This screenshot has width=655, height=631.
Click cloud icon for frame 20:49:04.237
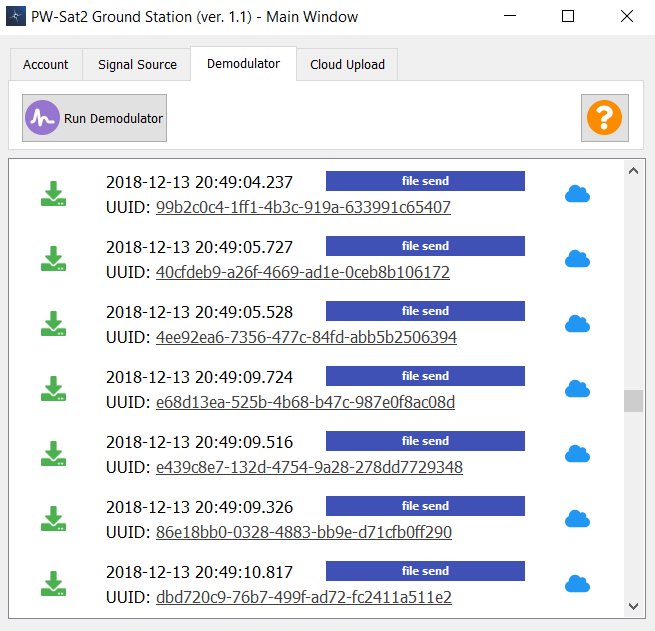click(577, 194)
